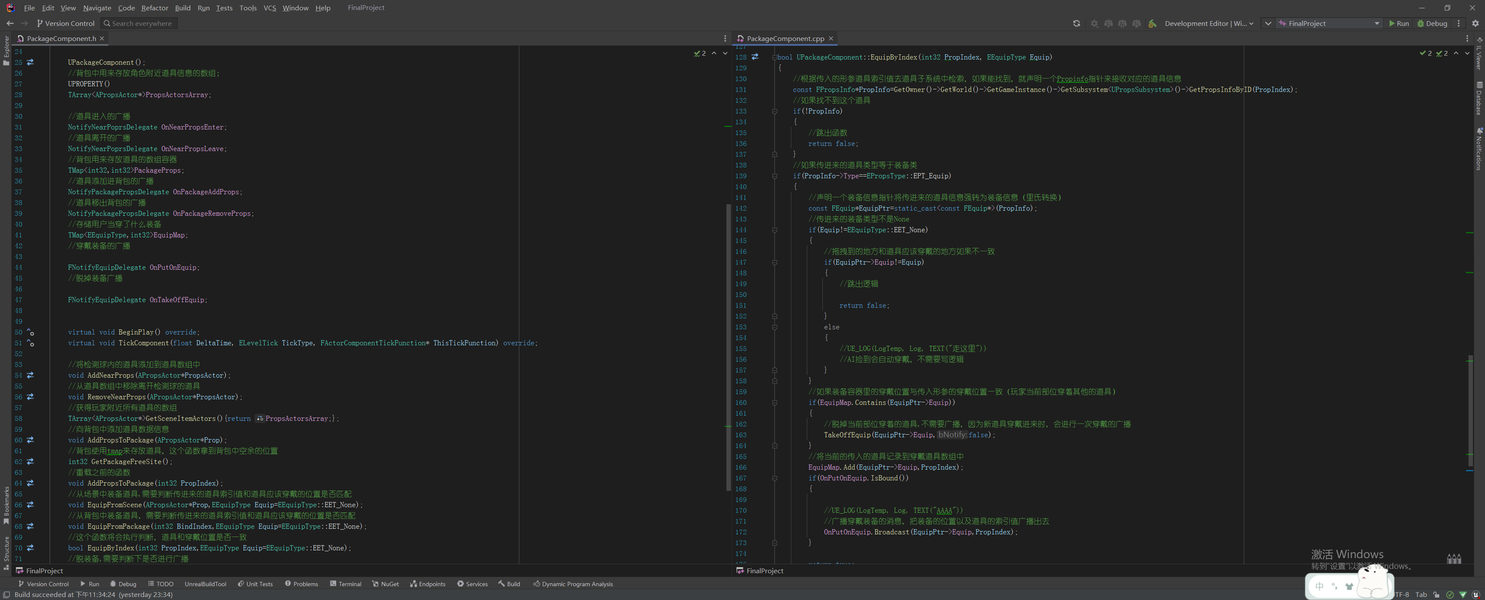Open the VCS menu
Screen dimensions: 1485x600
pyautogui.click(x=270, y=8)
